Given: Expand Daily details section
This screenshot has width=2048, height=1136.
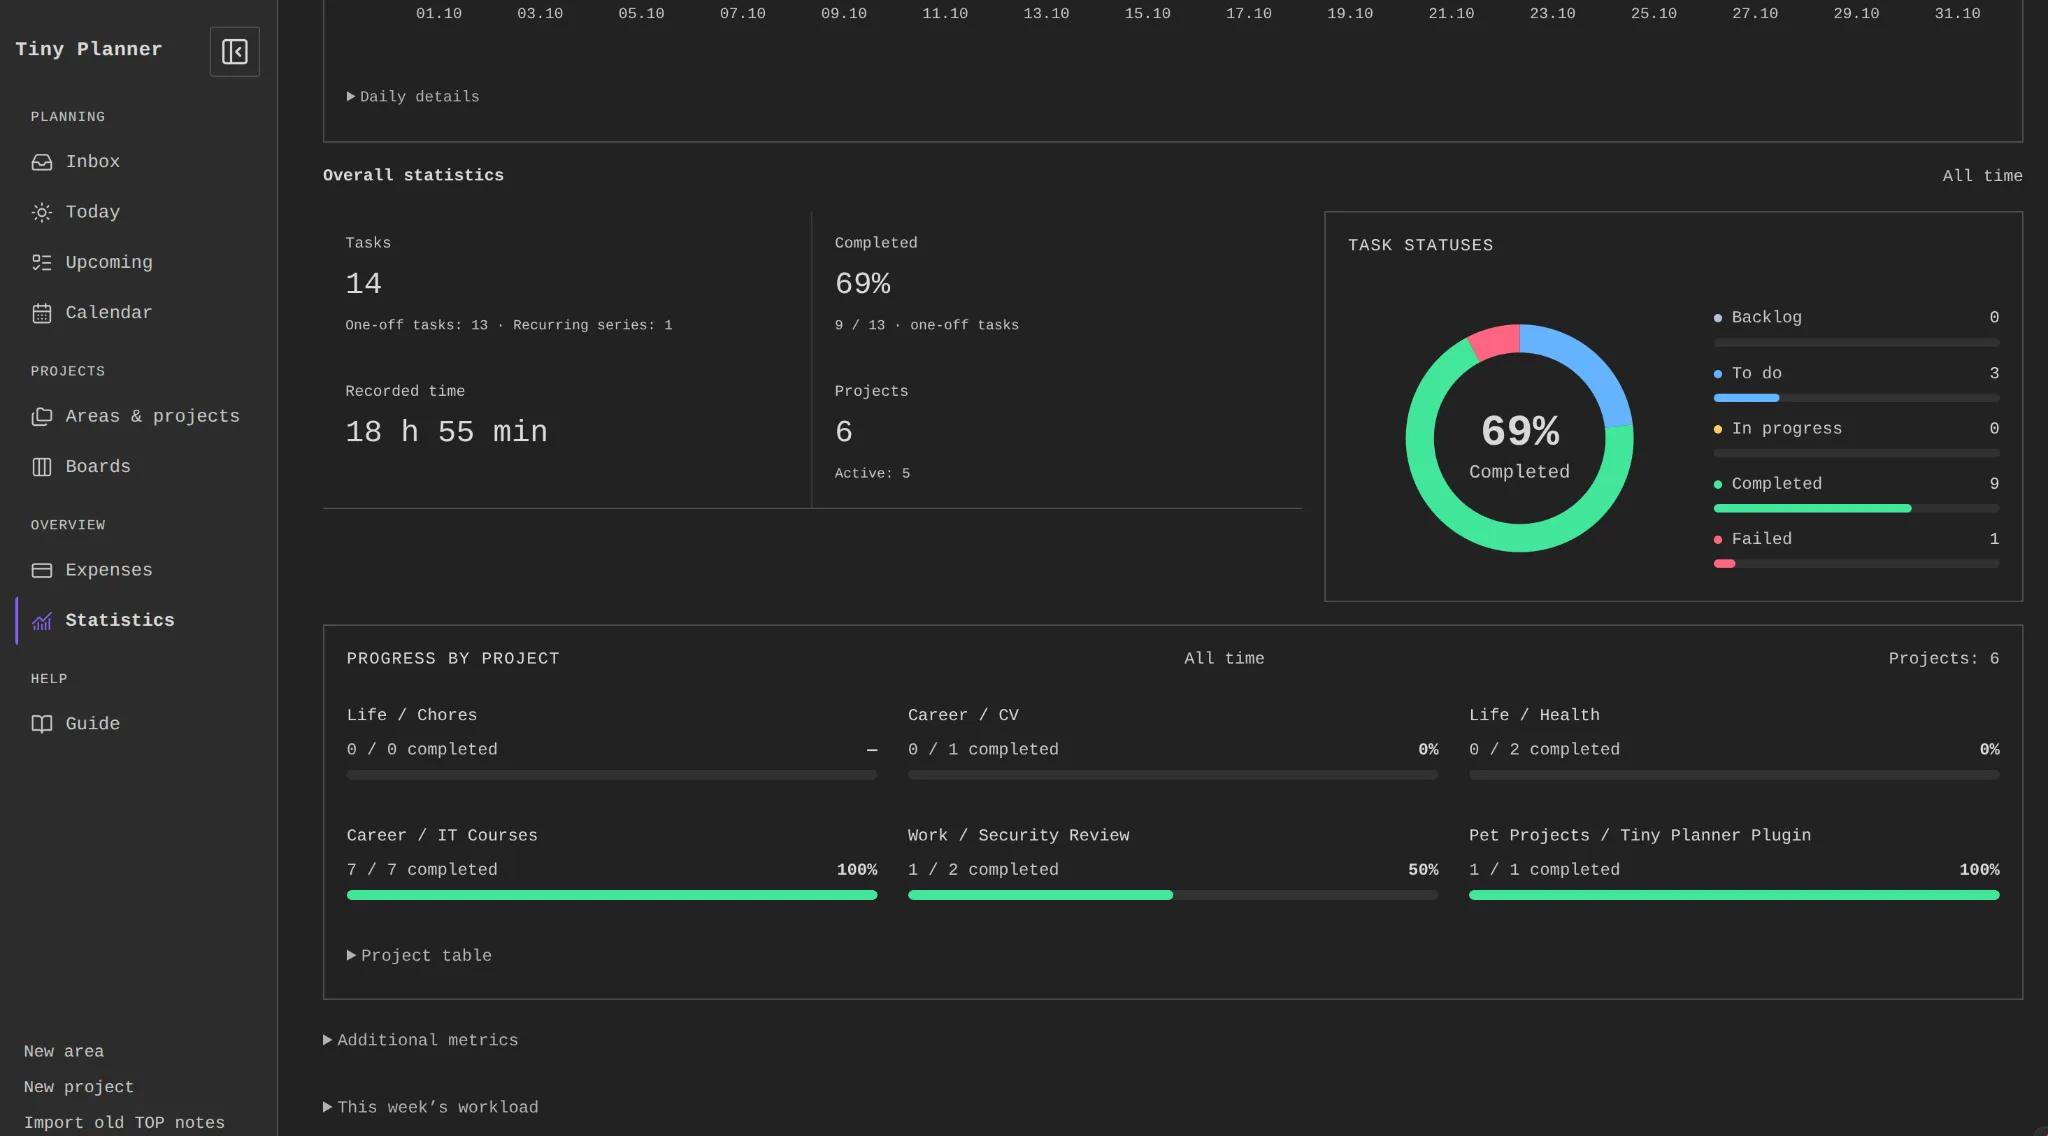Looking at the screenshot, I should pos(413,97).
